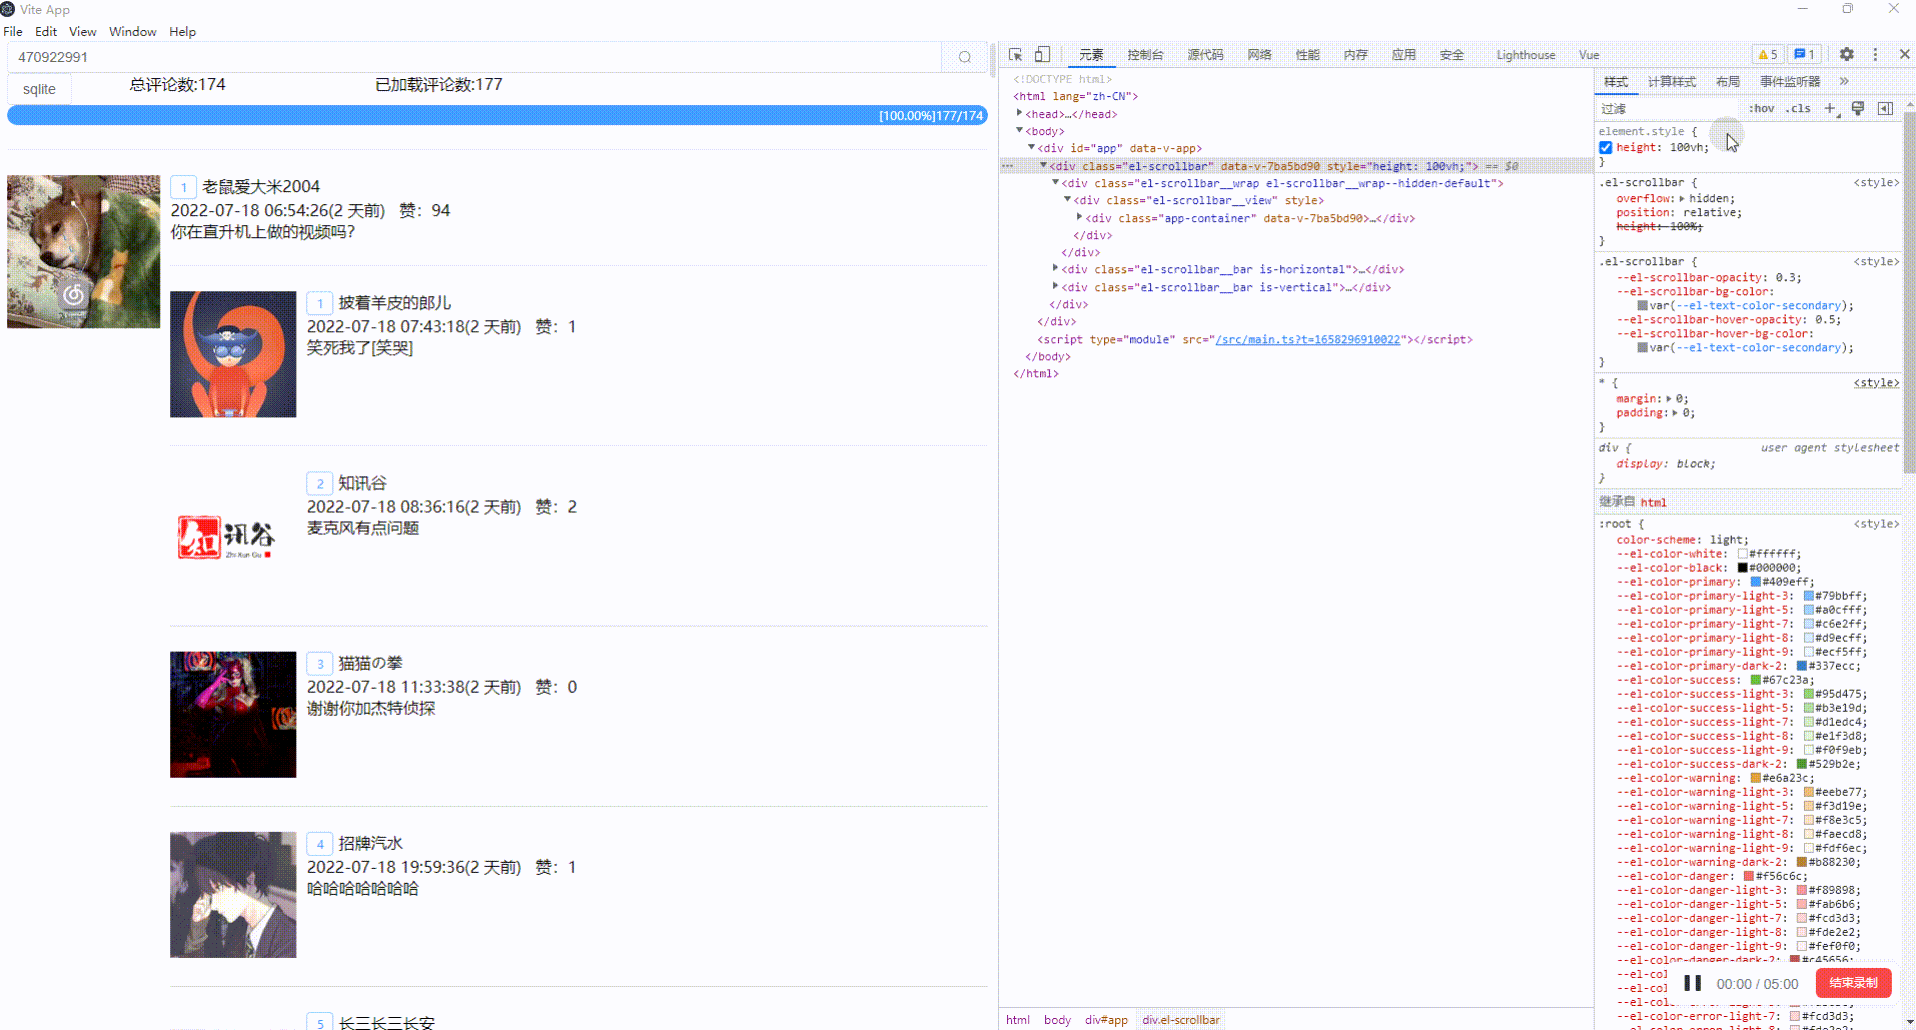Click the div.el-scrollbar breadcrumb

pyautogui.click(x=1181, y=1020)
